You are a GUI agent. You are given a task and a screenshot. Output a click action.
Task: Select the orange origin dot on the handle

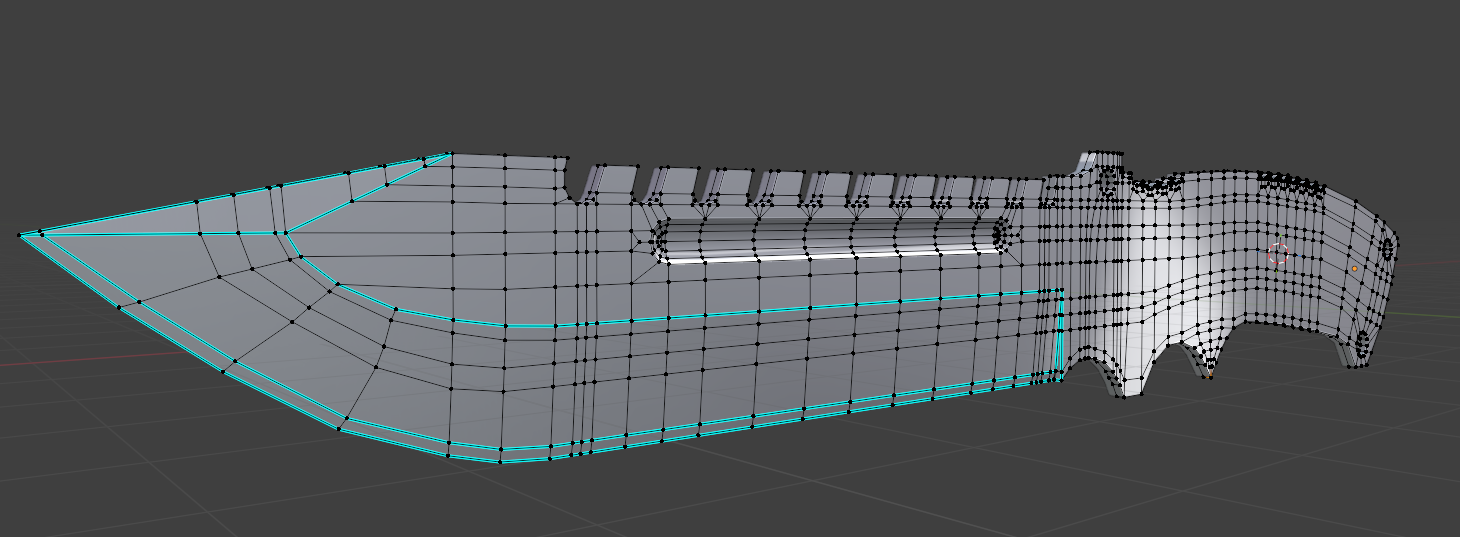pos(1355,269)
